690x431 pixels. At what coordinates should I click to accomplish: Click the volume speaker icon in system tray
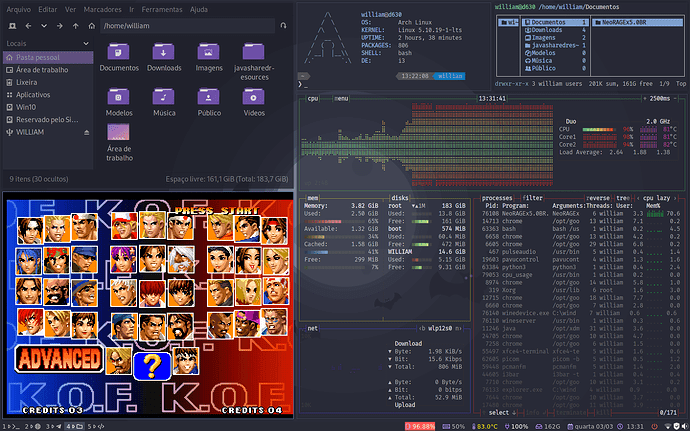coord(686,426)
